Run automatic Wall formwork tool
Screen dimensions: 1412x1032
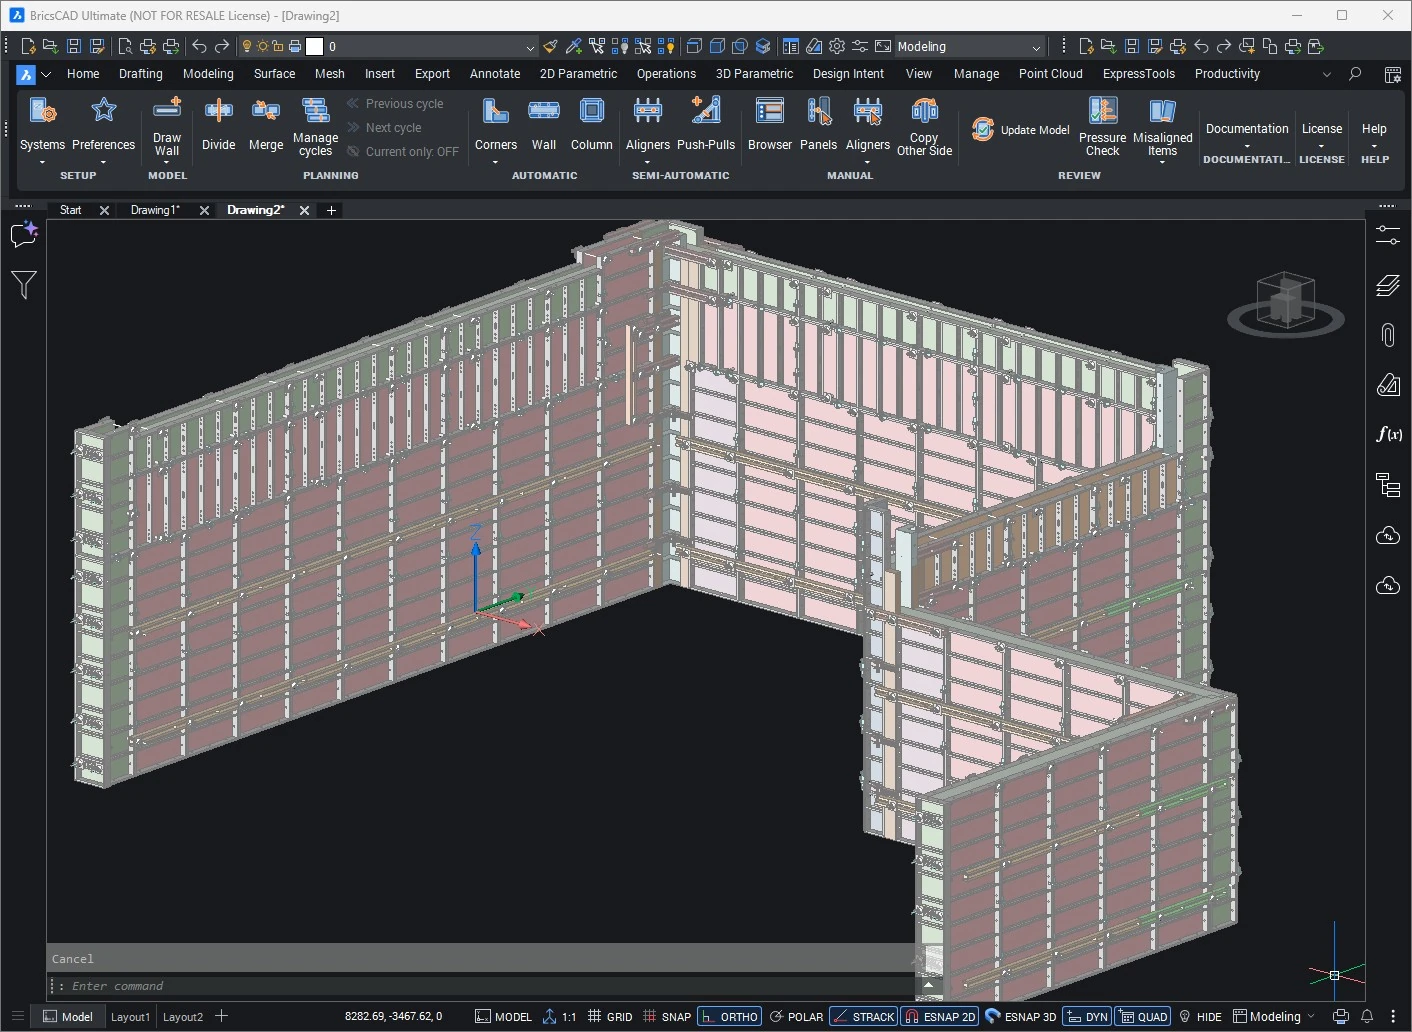[544, 125]
